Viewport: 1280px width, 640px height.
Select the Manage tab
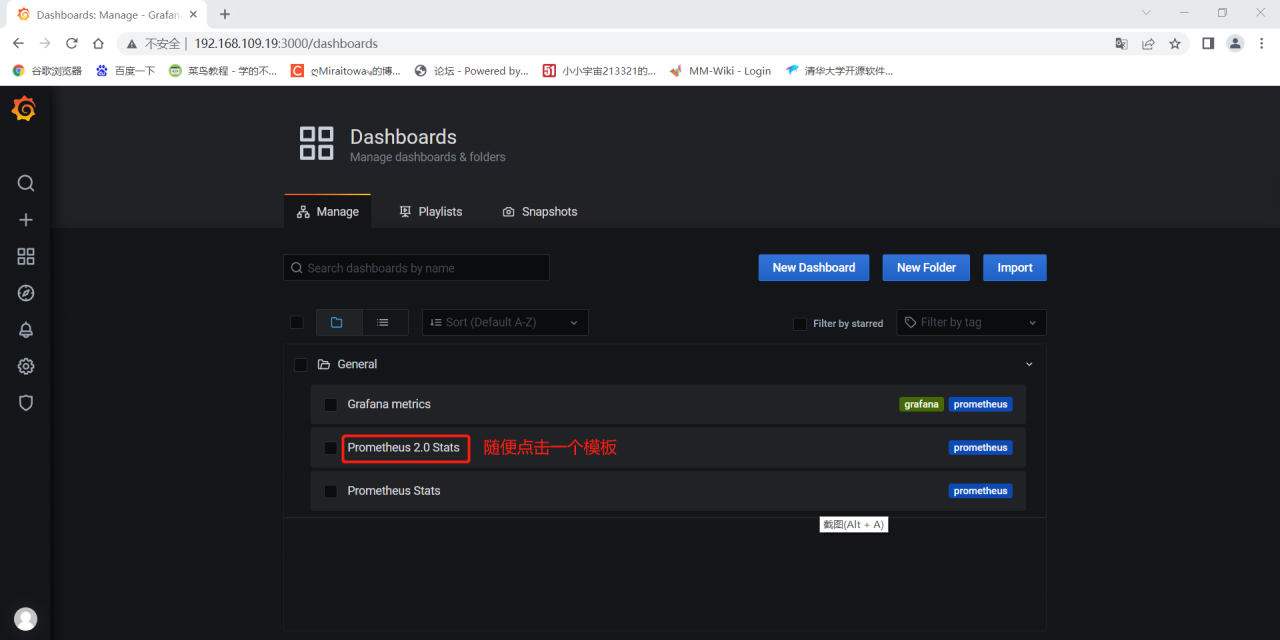328,212
